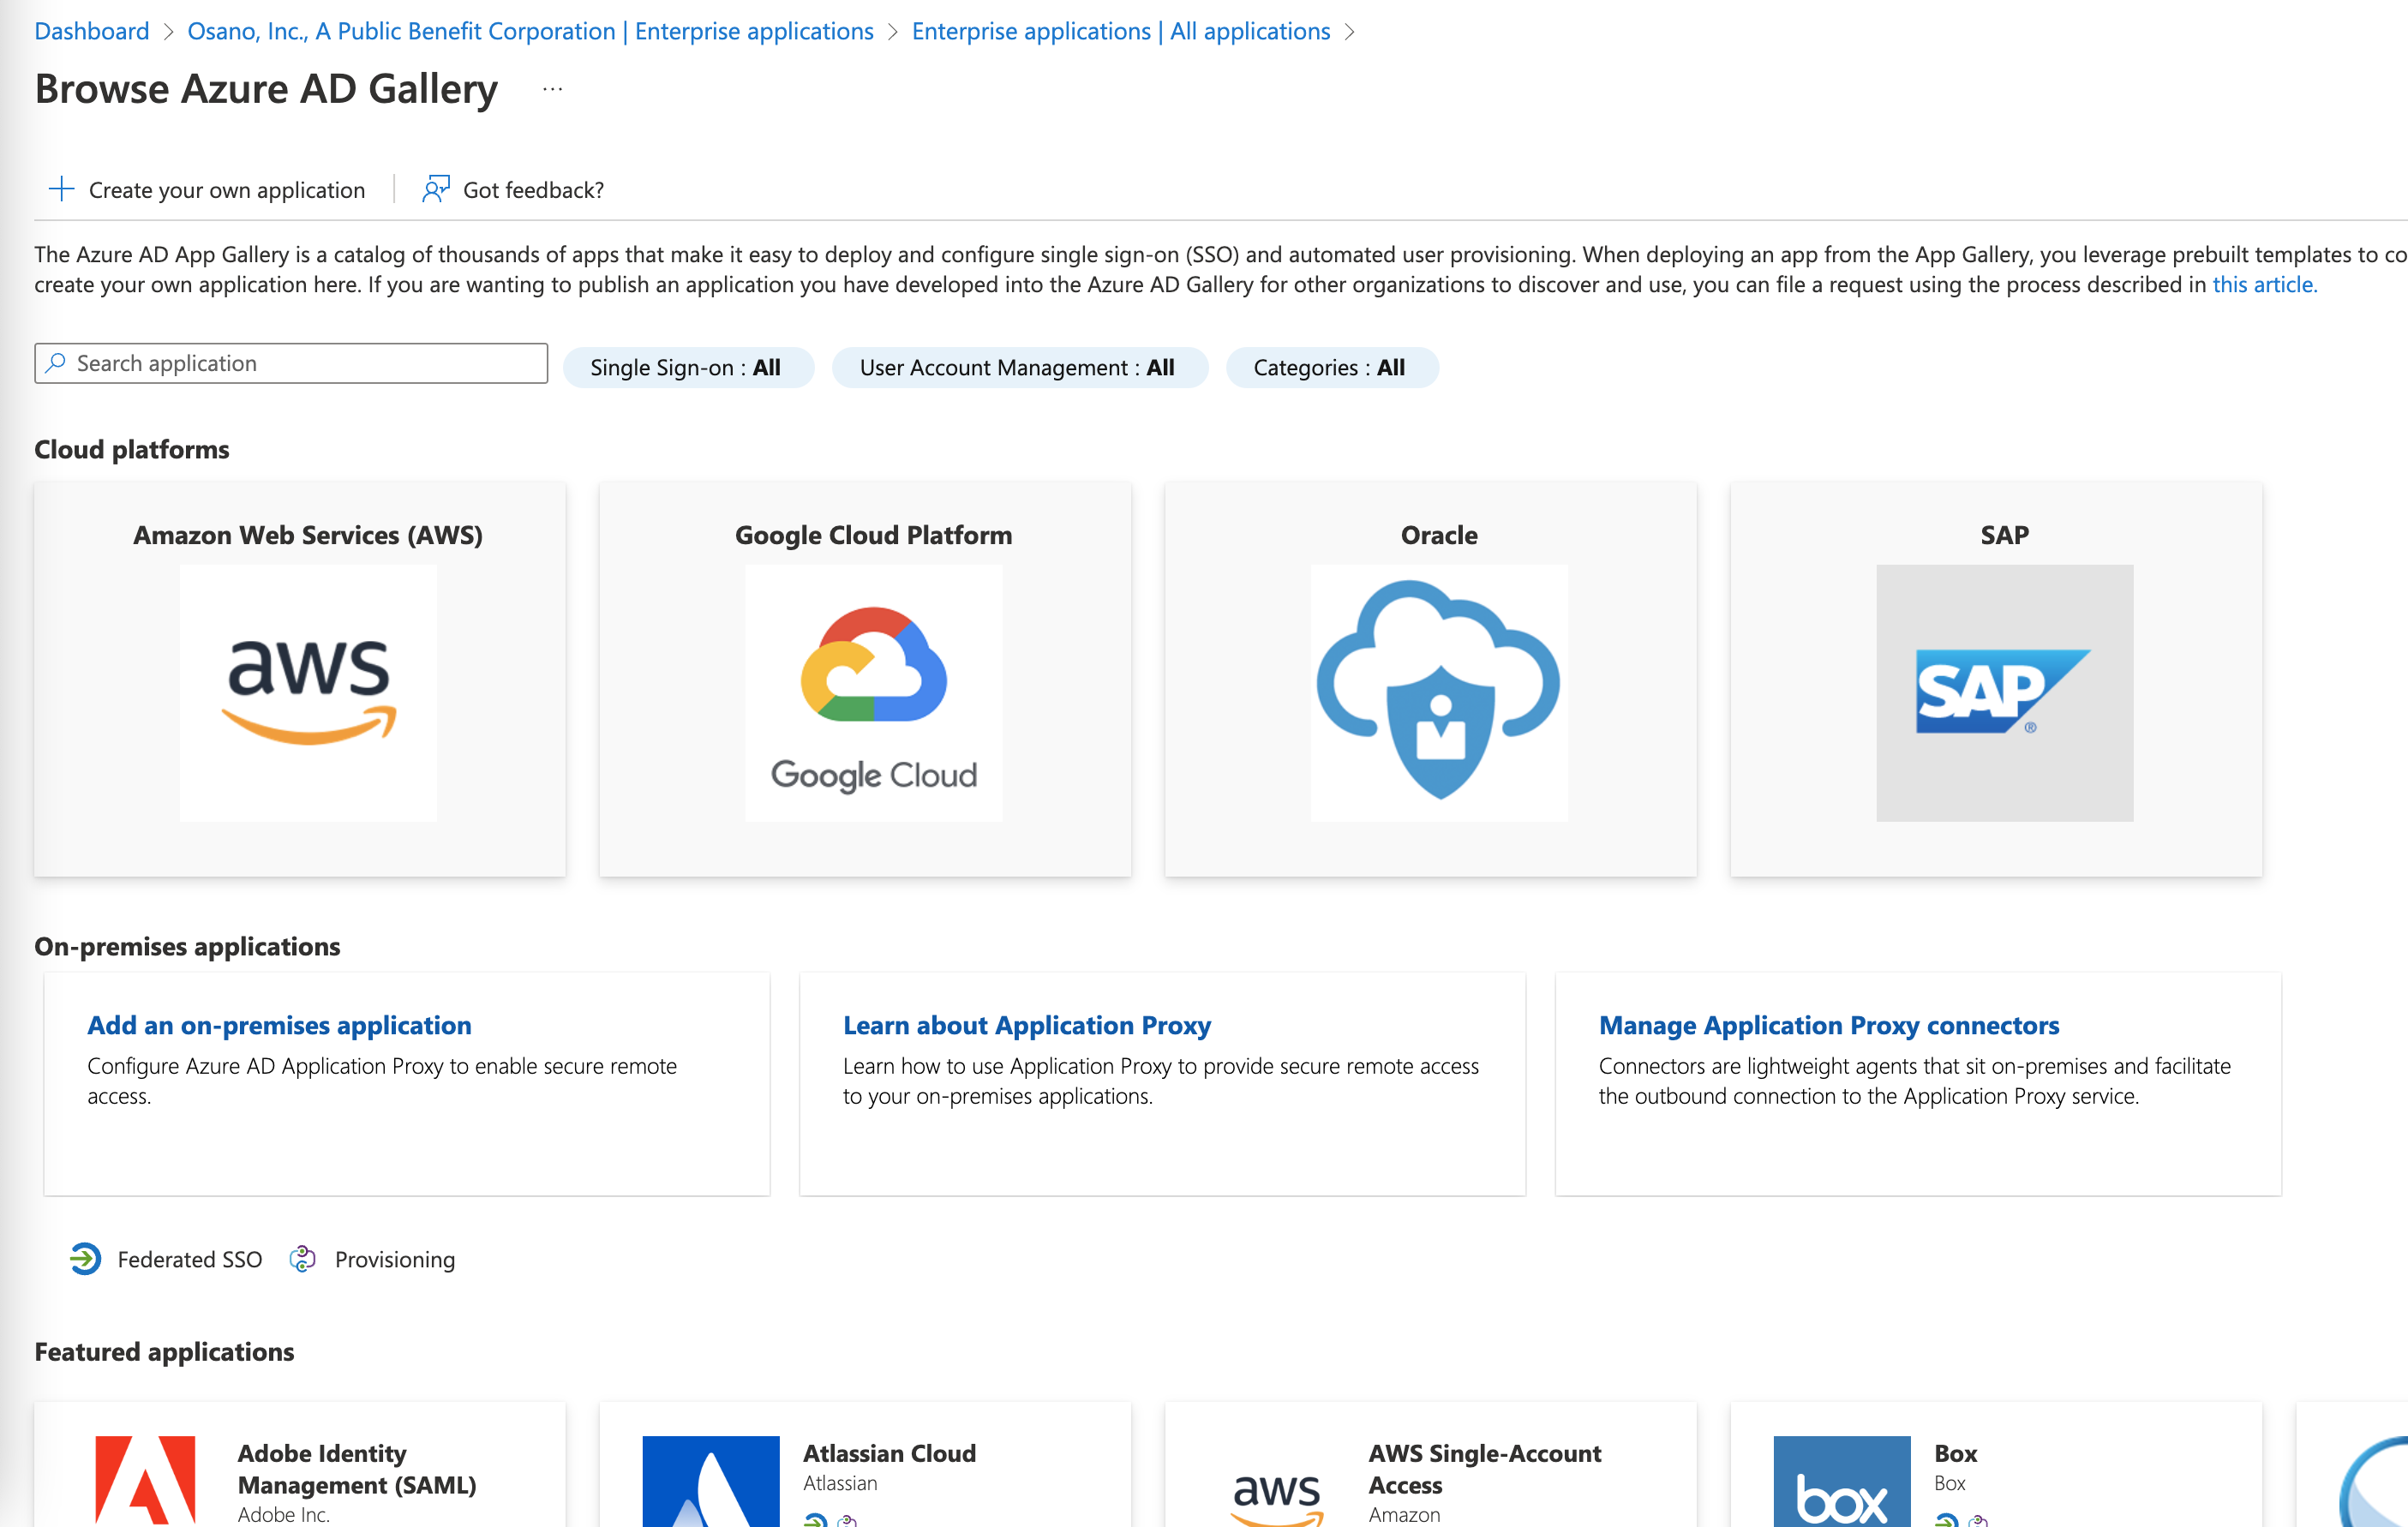The height and width of the screenshot is (1527, 2408).
Task: Open the 'this article' link
Action: pyautogui.click(x=2263, y=285)
